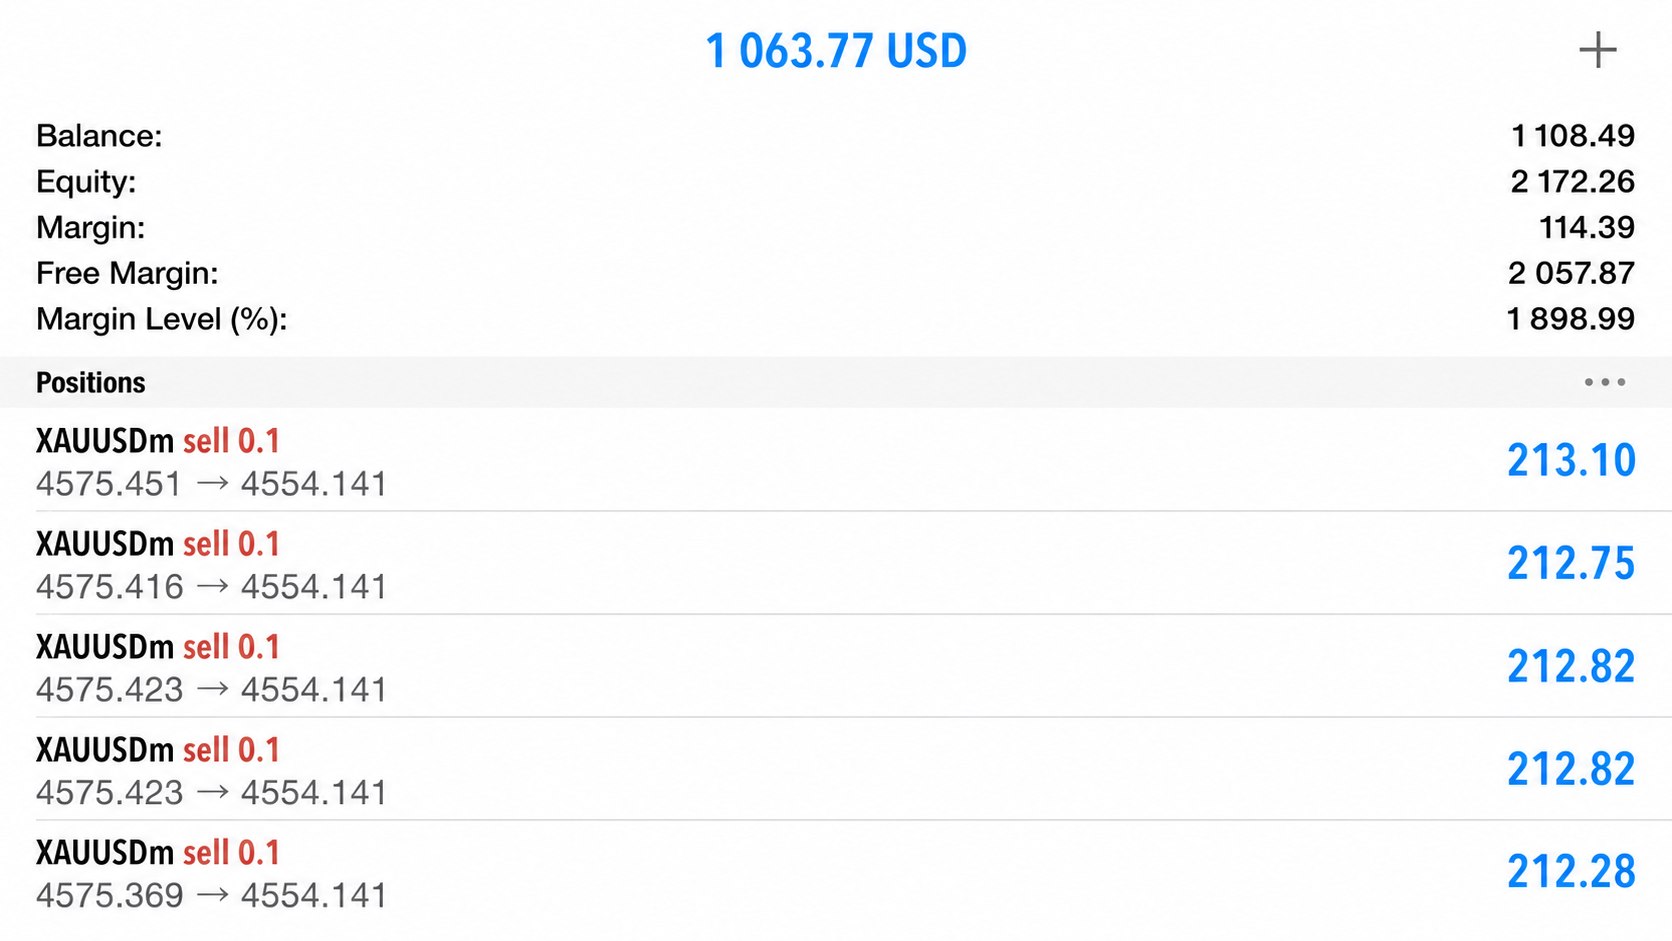Screen dimensions: 1672x941
Task: Tap the Margin Level (%) row label
Action: [x=162, y=320]
